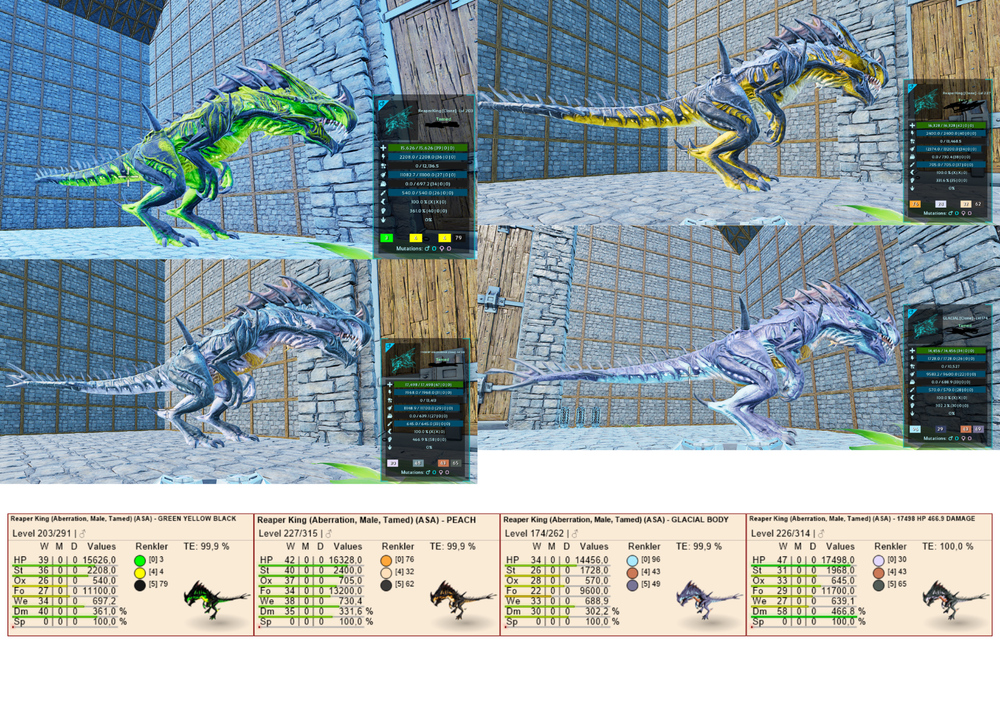Viewport: 1000px width, 707px height.
Task: Click the HP cross icon on green Reaper's stat HUD
Action: click(382, 148)
